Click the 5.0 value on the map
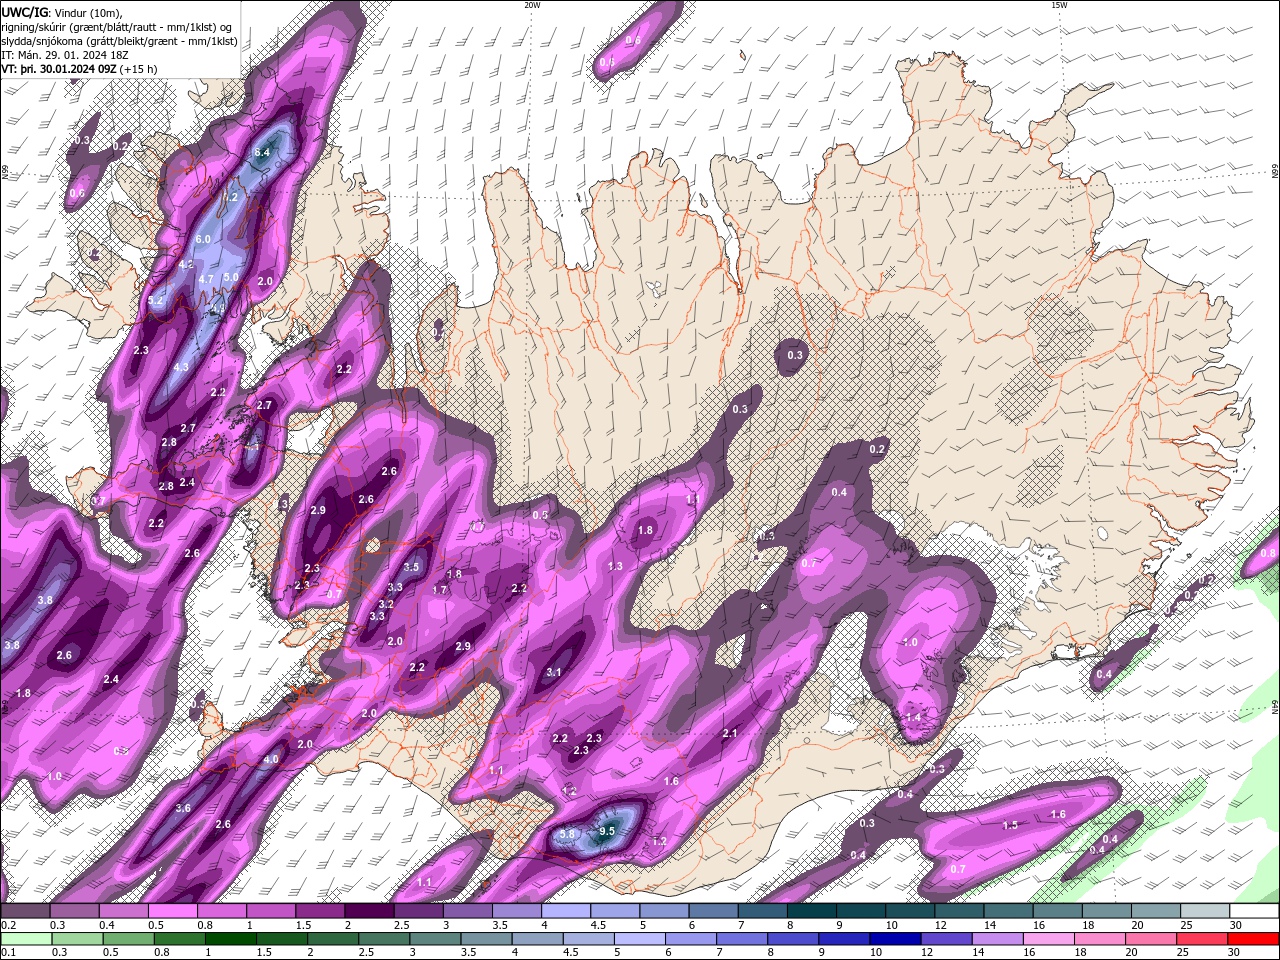The image size is (1280, 960). tap(231, 277)
